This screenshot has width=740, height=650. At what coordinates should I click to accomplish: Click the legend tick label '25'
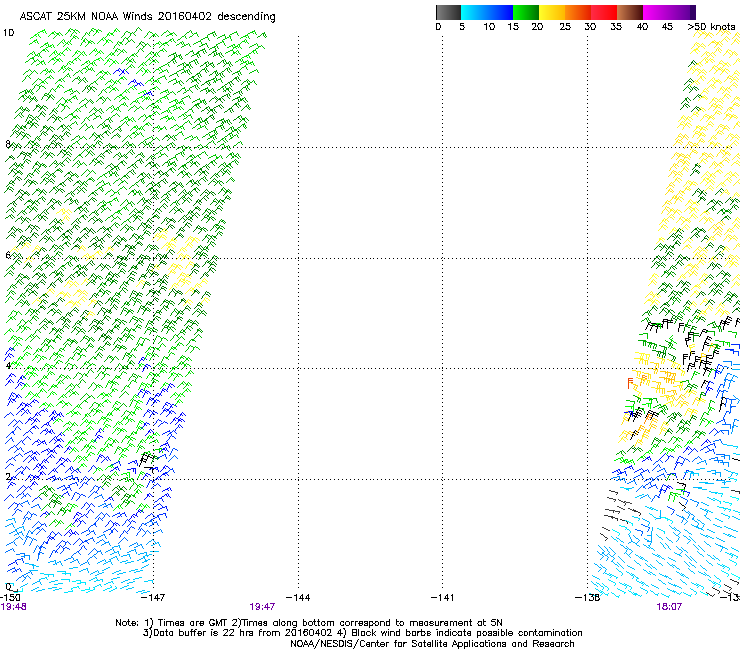[x=564, y=27]
